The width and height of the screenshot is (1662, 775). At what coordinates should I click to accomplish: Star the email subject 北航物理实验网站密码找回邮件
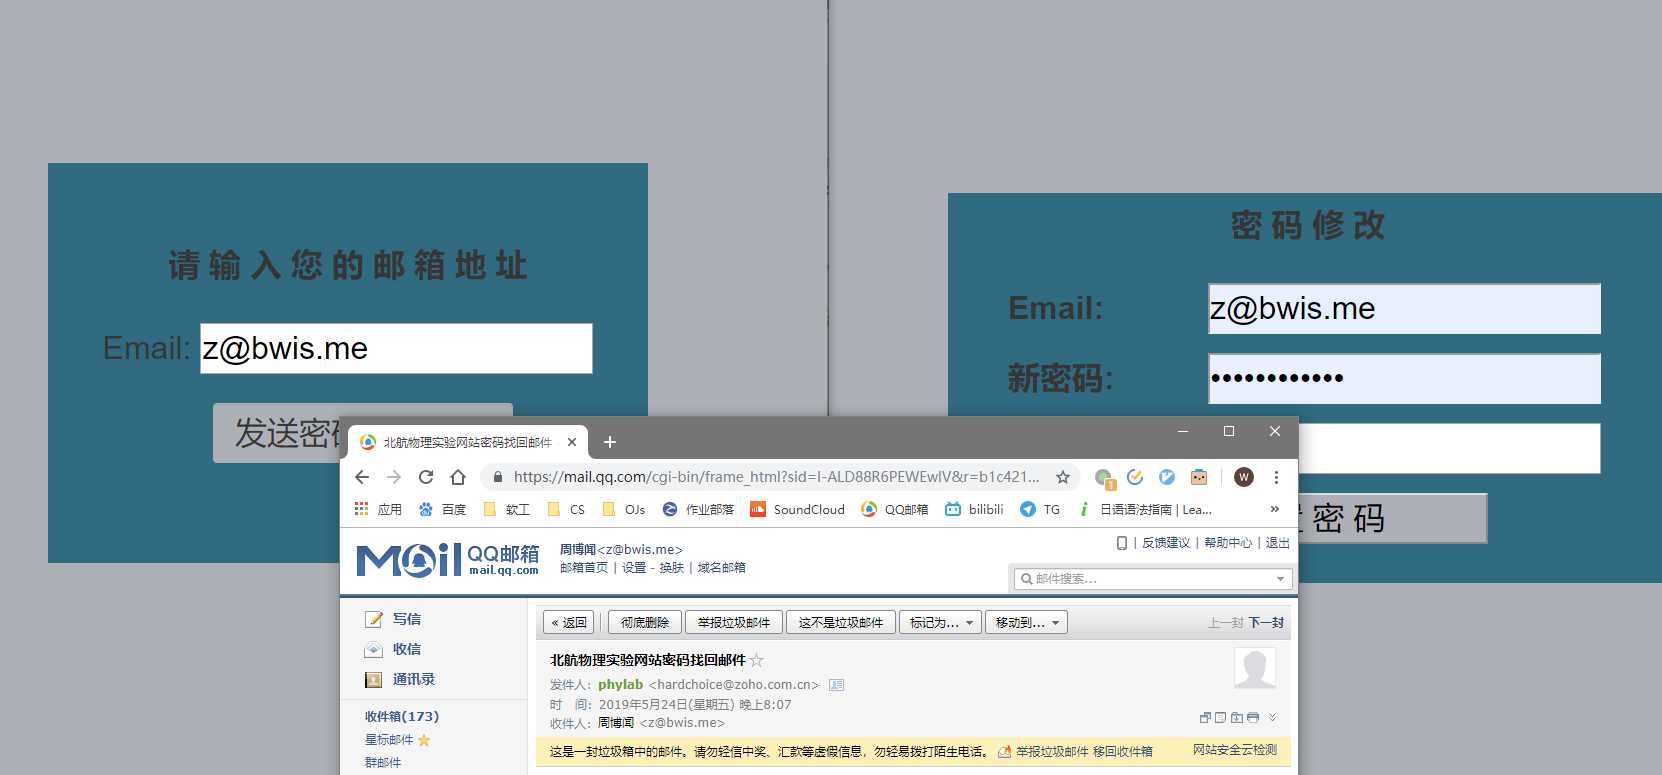coord(757,660)
